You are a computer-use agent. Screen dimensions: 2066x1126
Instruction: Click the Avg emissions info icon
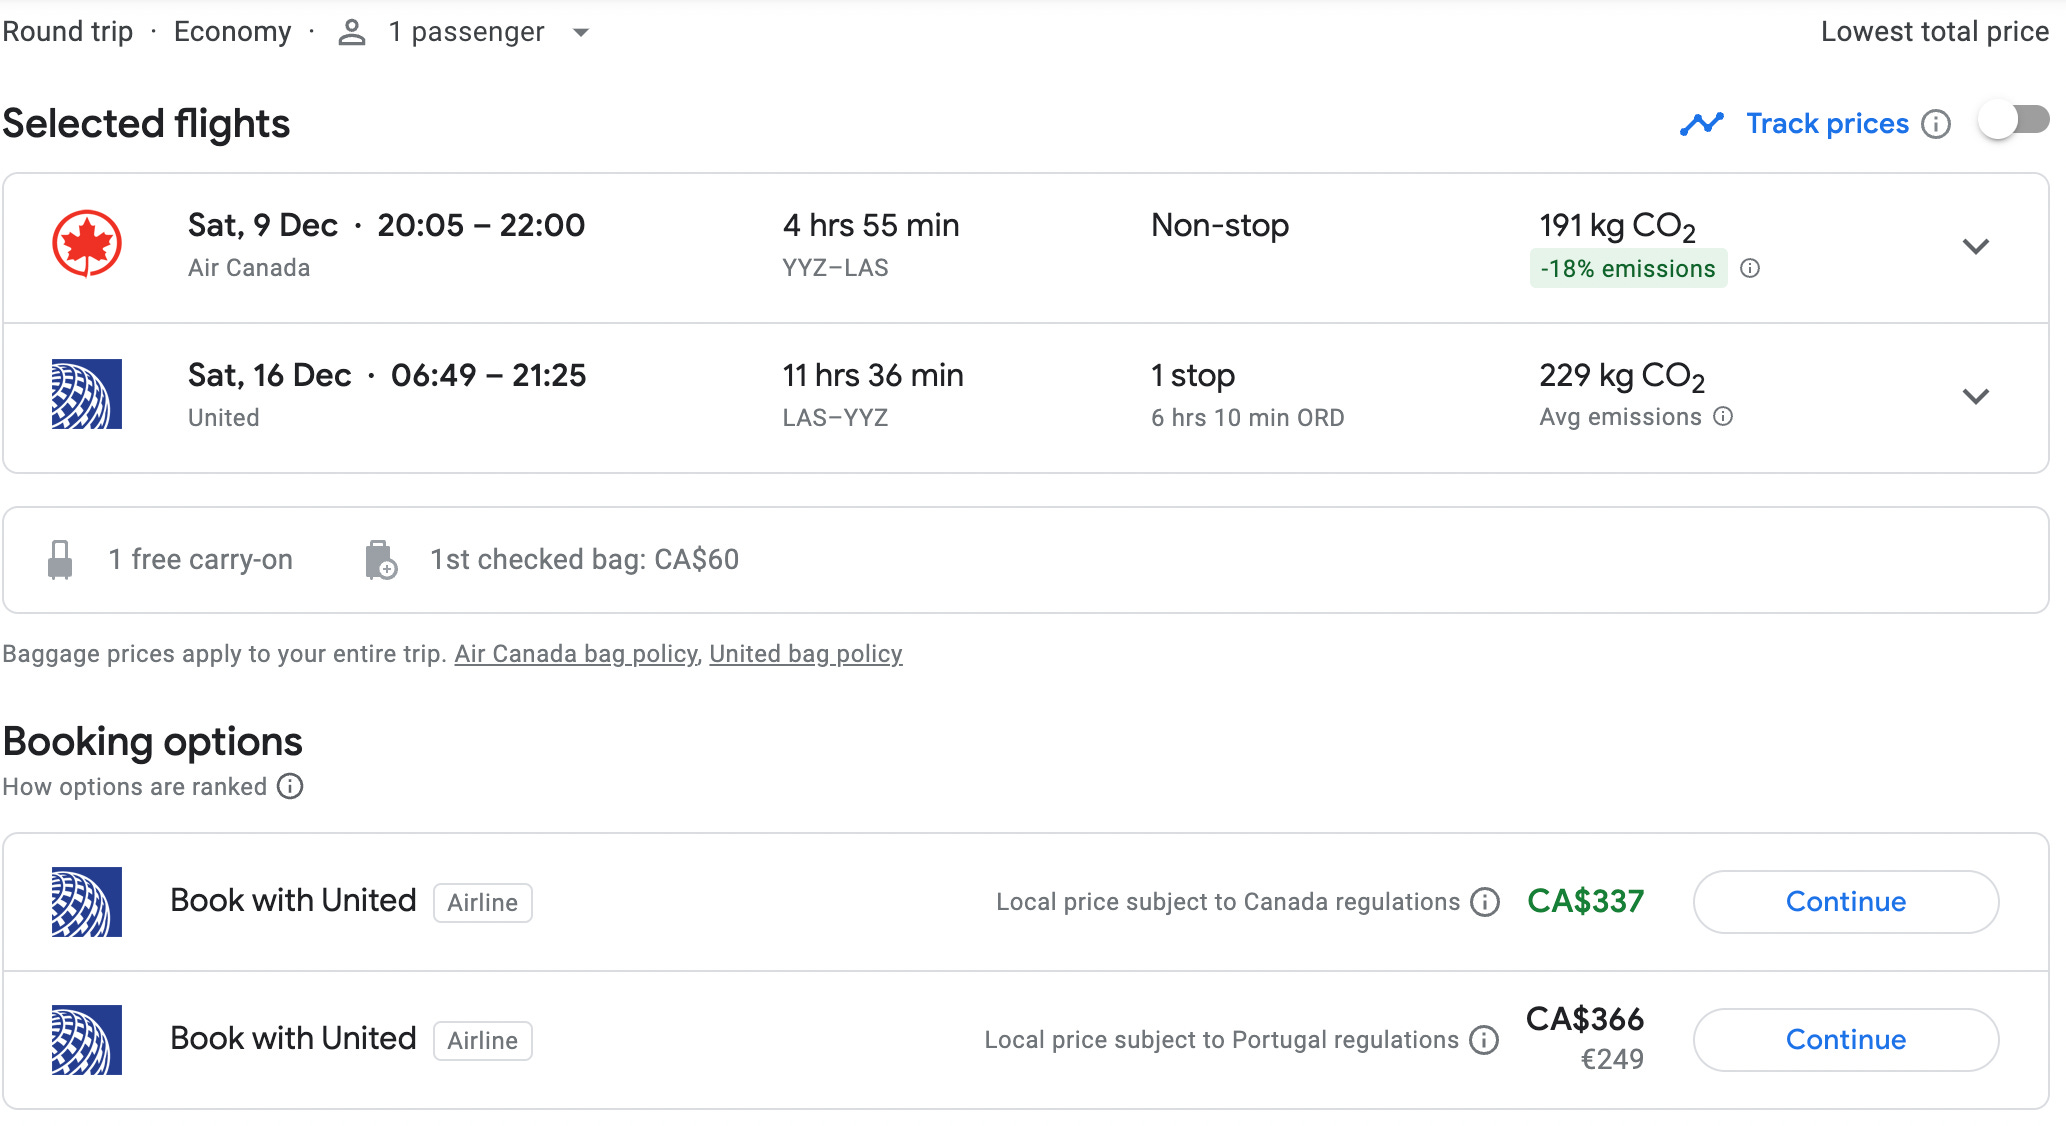pos(1723,416)
